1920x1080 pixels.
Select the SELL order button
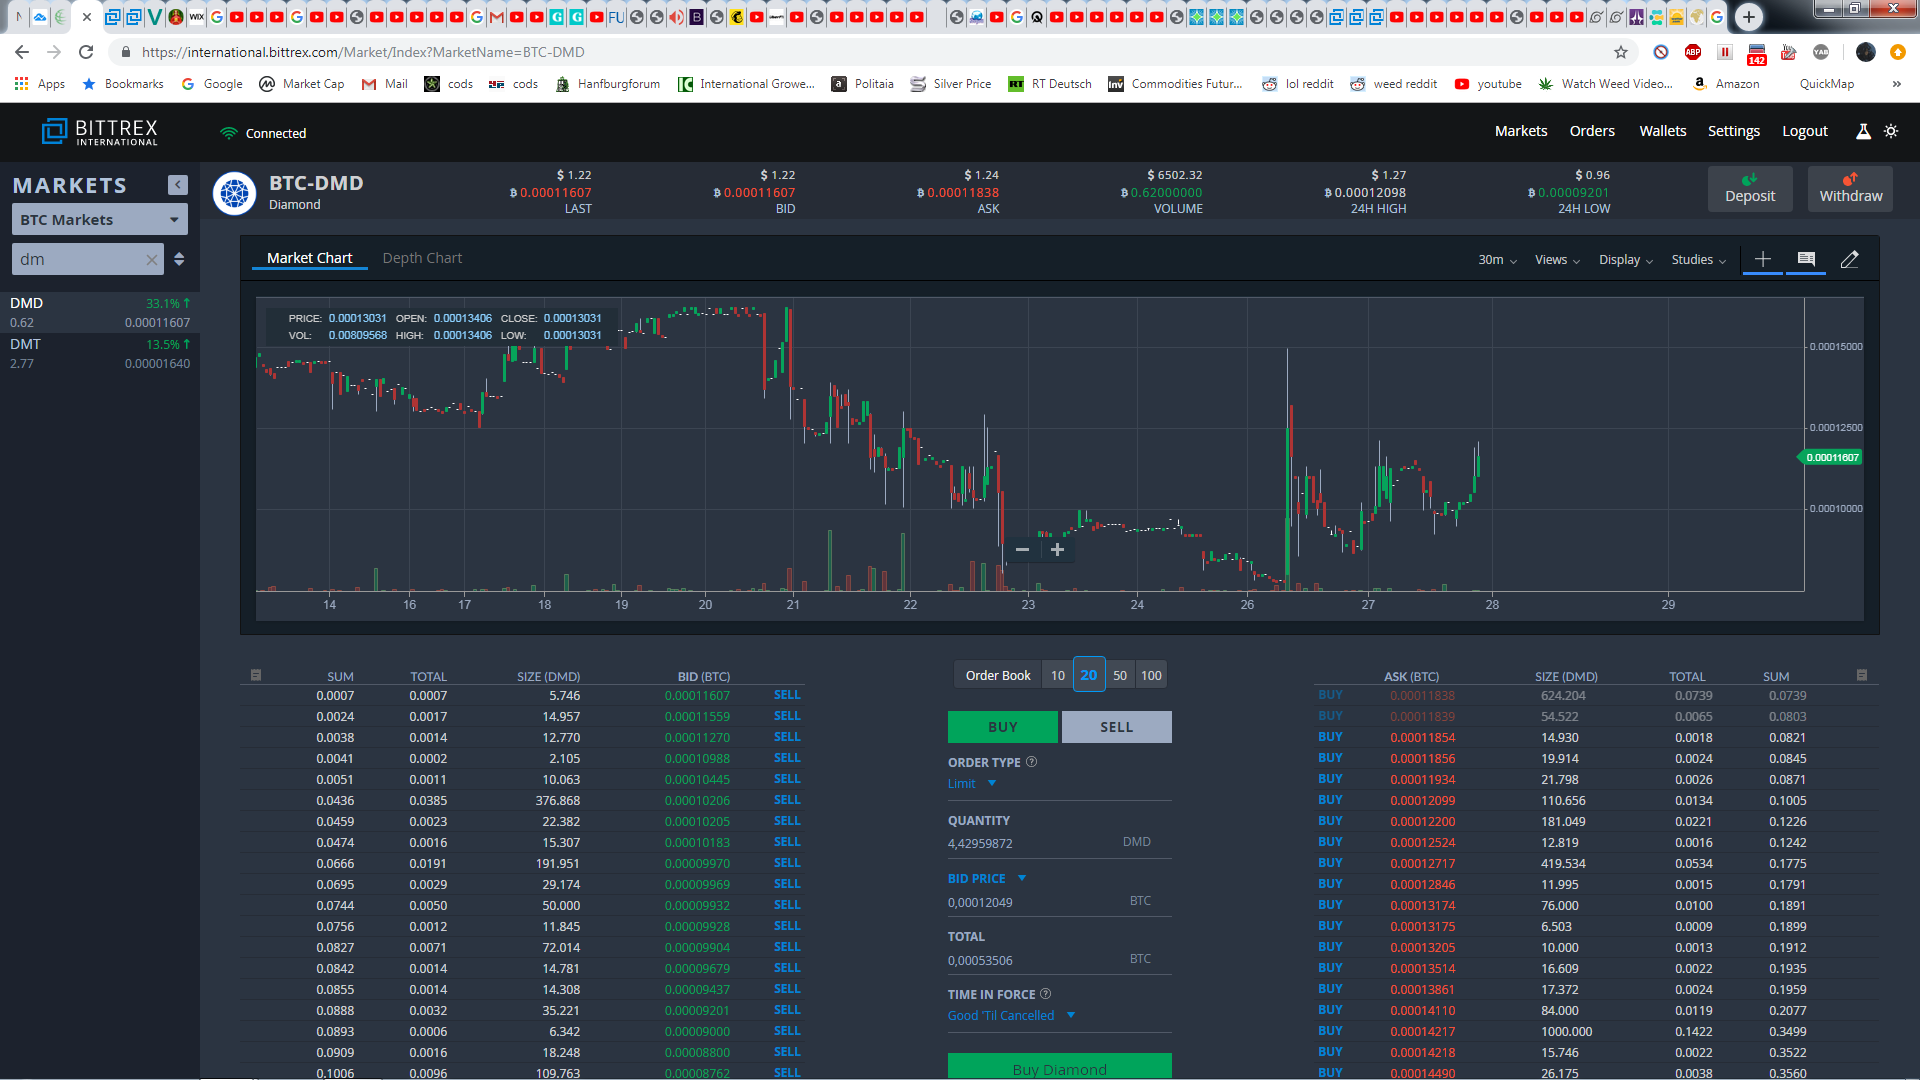point(1116,727)
